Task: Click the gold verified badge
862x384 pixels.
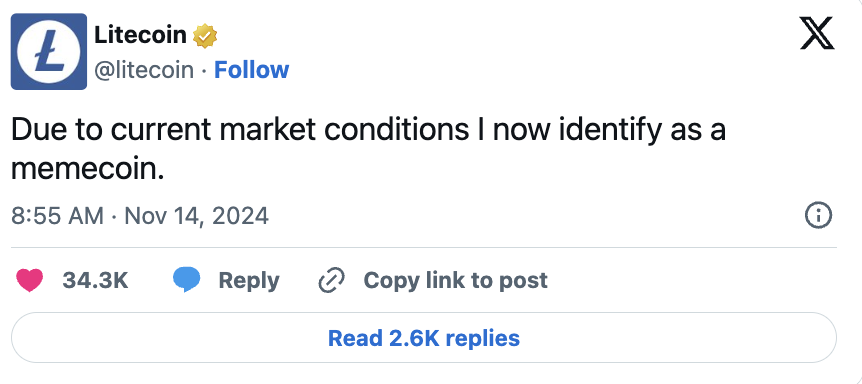Action: point(206,36)
